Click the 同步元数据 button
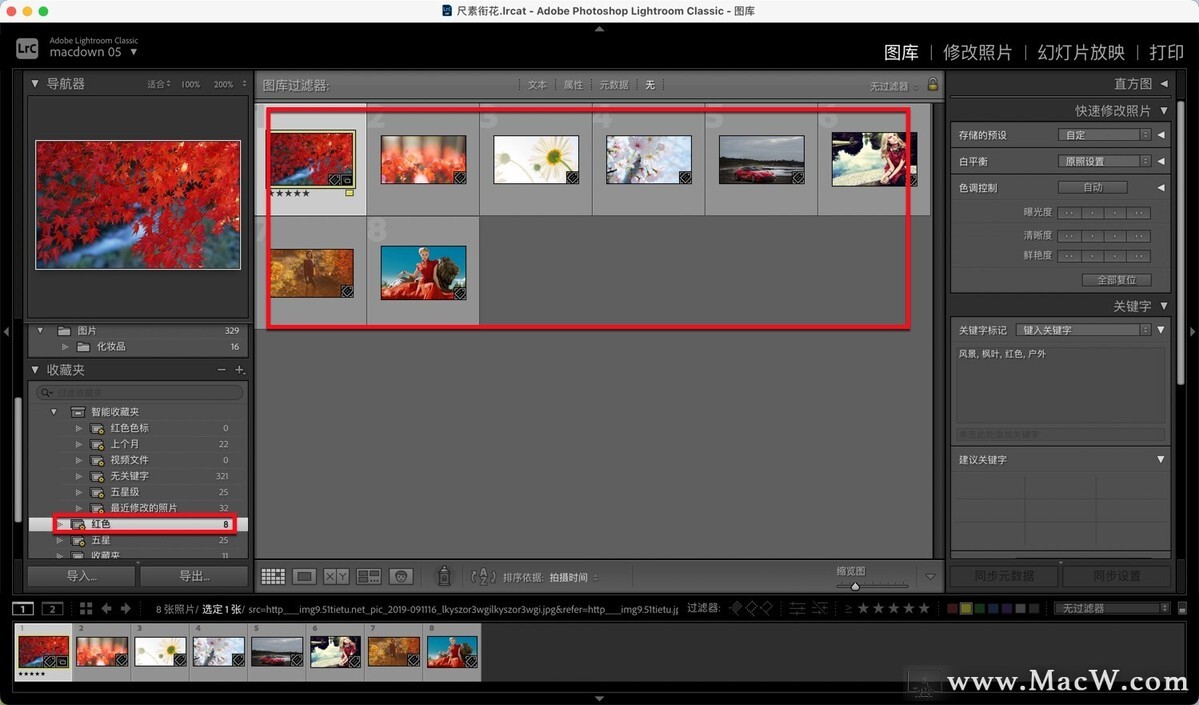Screen dimensions: 1199x705 (x=1004, y=576)
